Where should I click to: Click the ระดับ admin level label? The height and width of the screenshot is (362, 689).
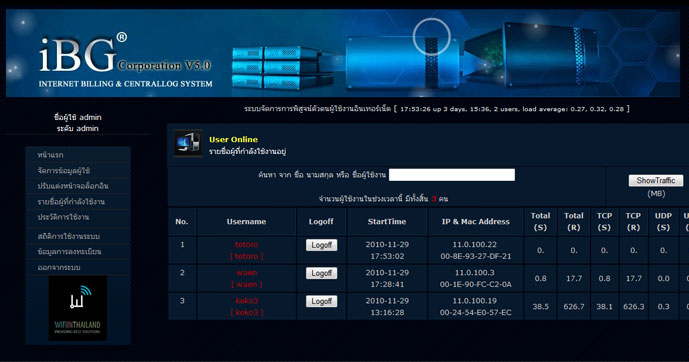pos(78,128)
